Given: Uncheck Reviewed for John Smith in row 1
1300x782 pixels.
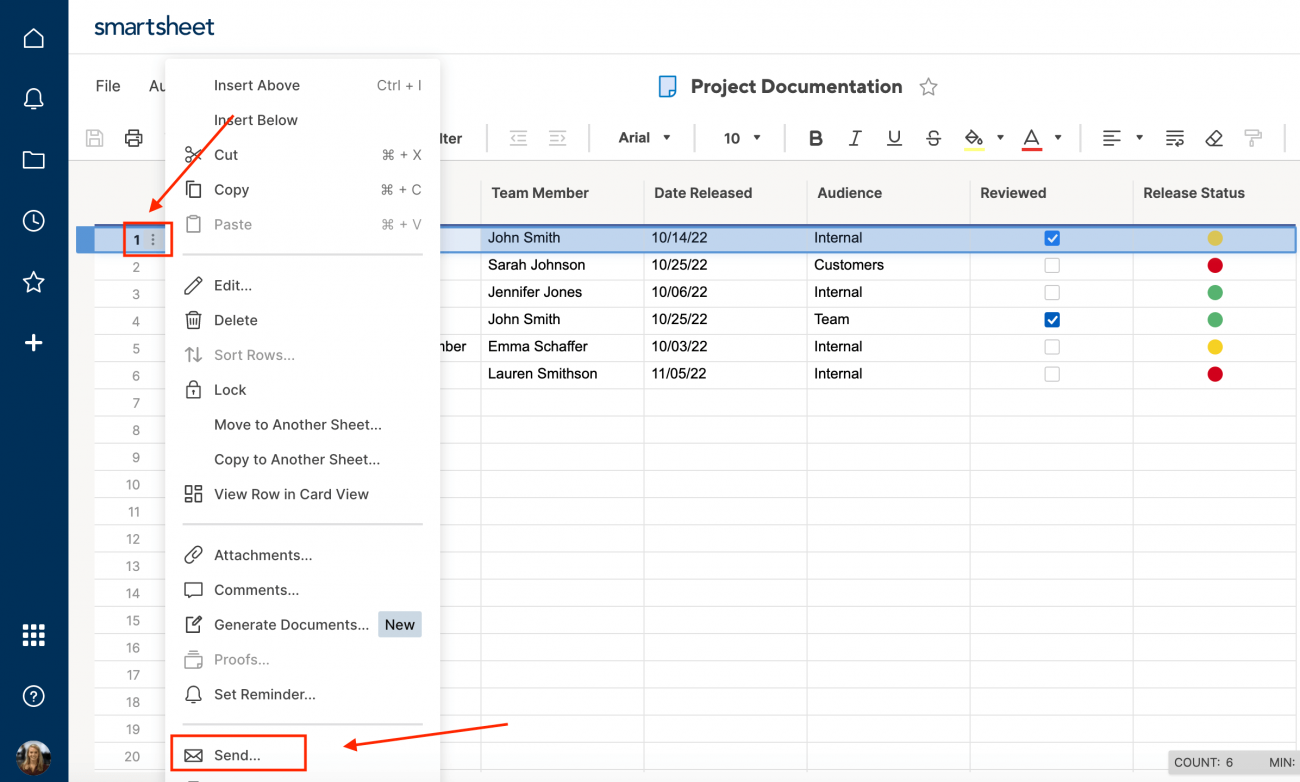Looking at the screenshot, I should point(1052,238).
